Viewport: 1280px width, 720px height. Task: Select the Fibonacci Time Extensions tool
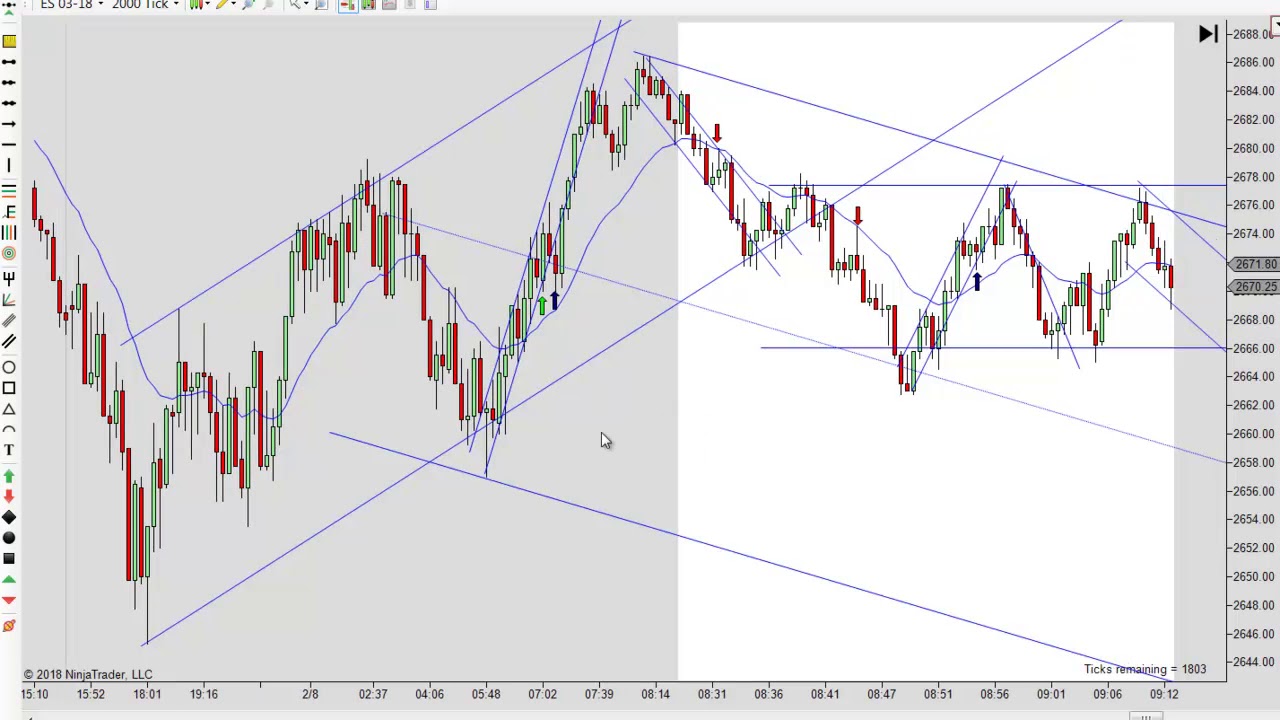point(8,232)
